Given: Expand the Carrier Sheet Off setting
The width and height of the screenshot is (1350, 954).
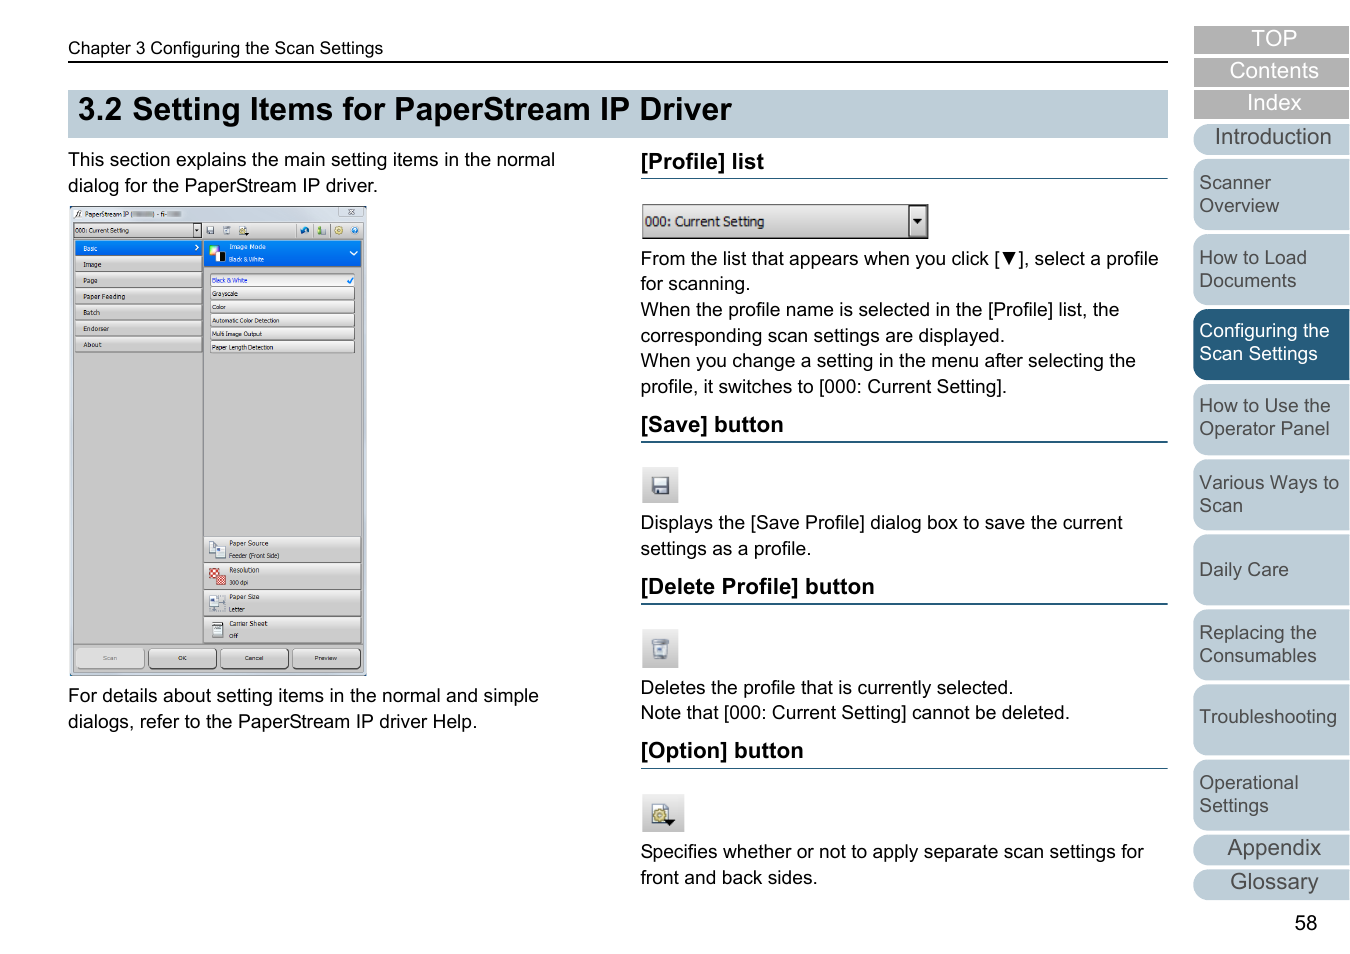Looking at the screenshot, I should click(283, 629).
